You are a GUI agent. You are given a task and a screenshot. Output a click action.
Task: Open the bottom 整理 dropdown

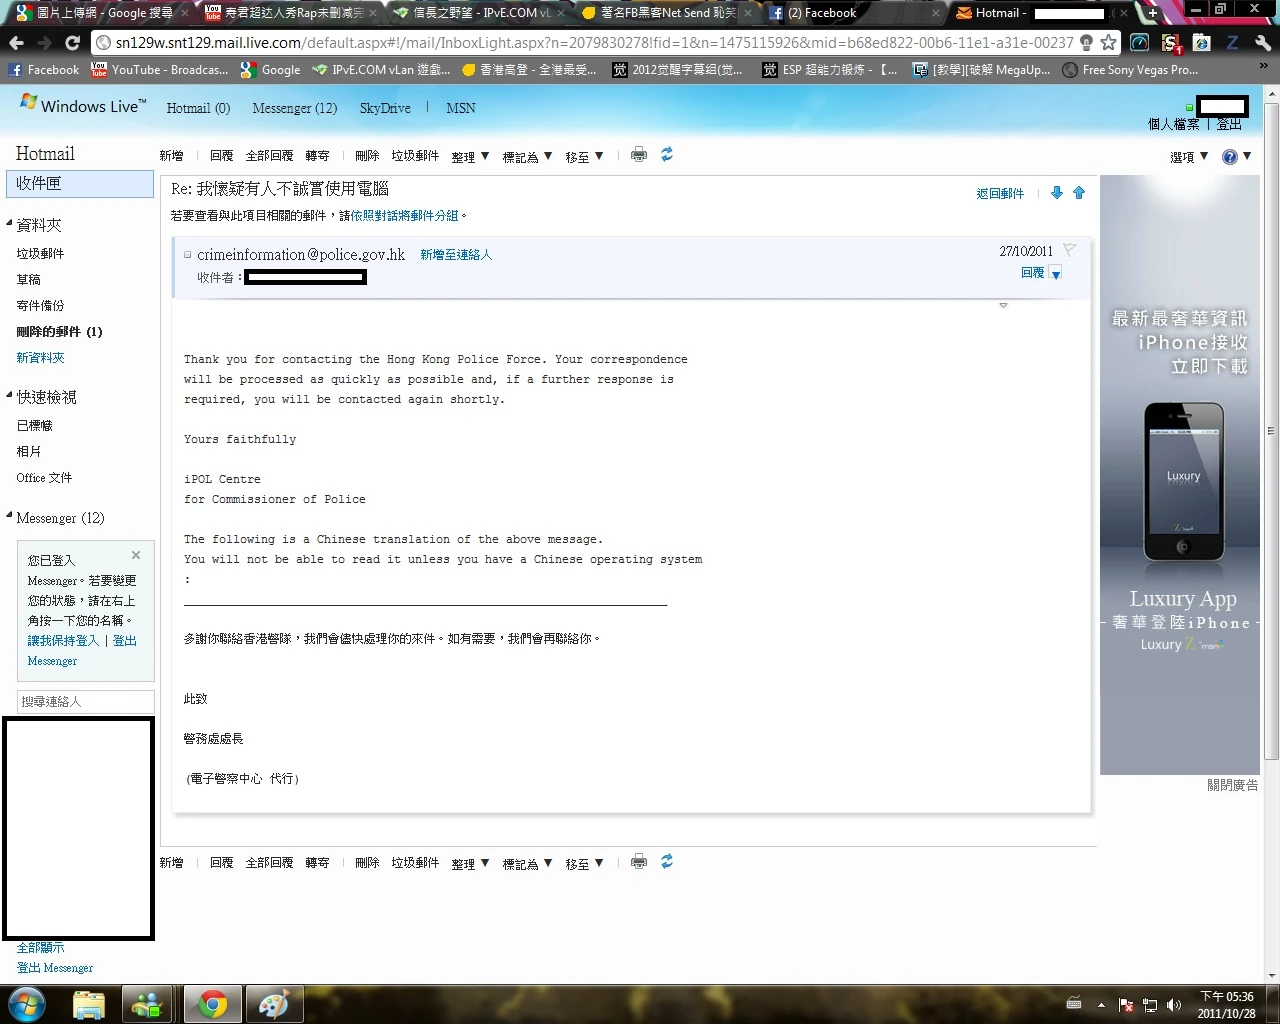[470, 863]
